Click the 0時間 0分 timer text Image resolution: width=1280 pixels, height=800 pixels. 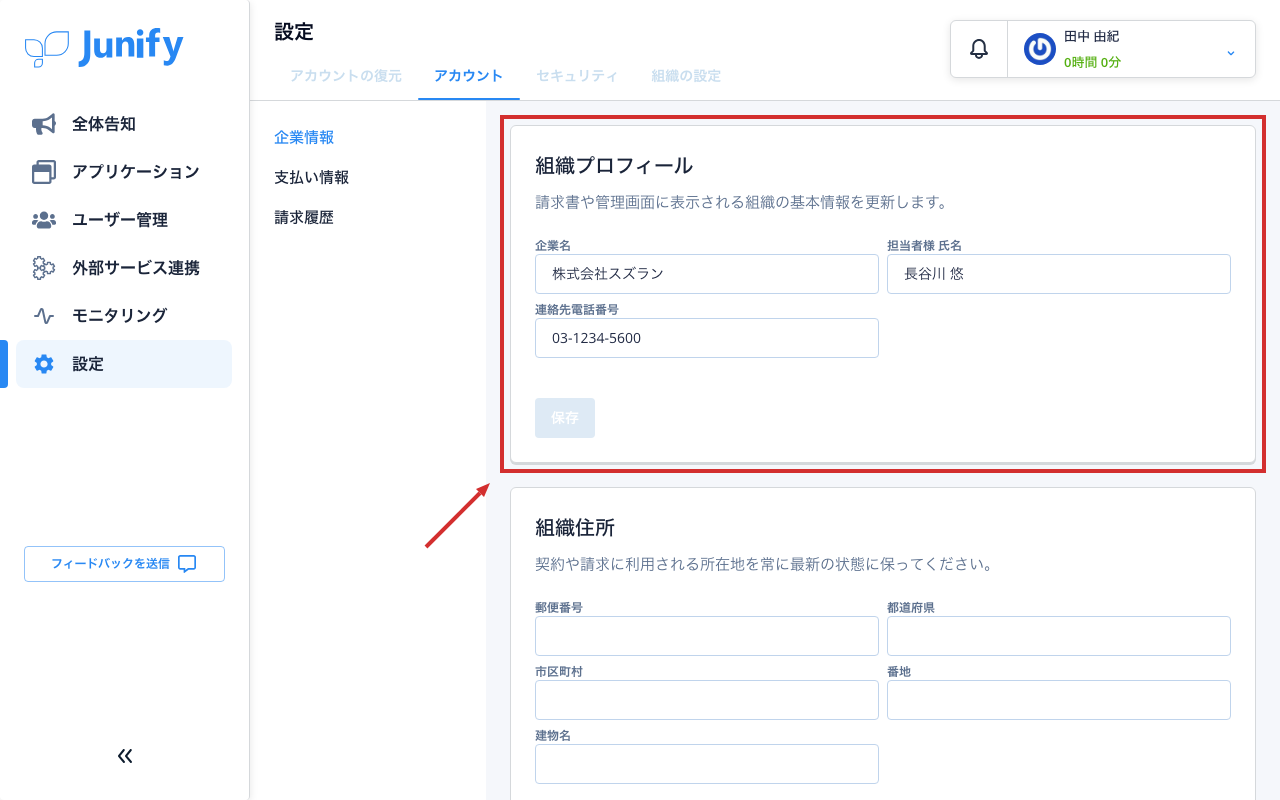pyautogui.click(x=1092, y=62)
